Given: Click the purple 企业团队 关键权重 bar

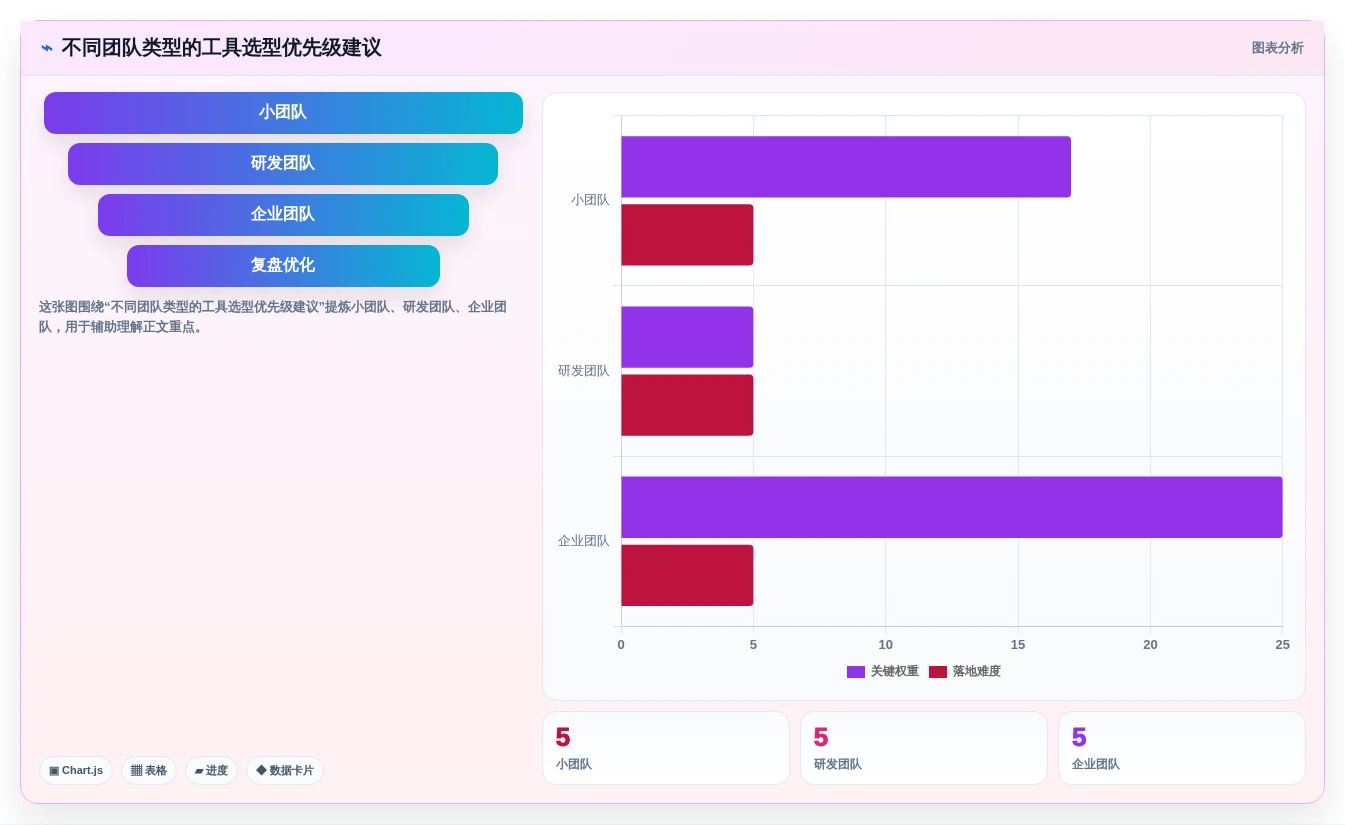Looking at the screenshot, I should [x=952, y=507].
